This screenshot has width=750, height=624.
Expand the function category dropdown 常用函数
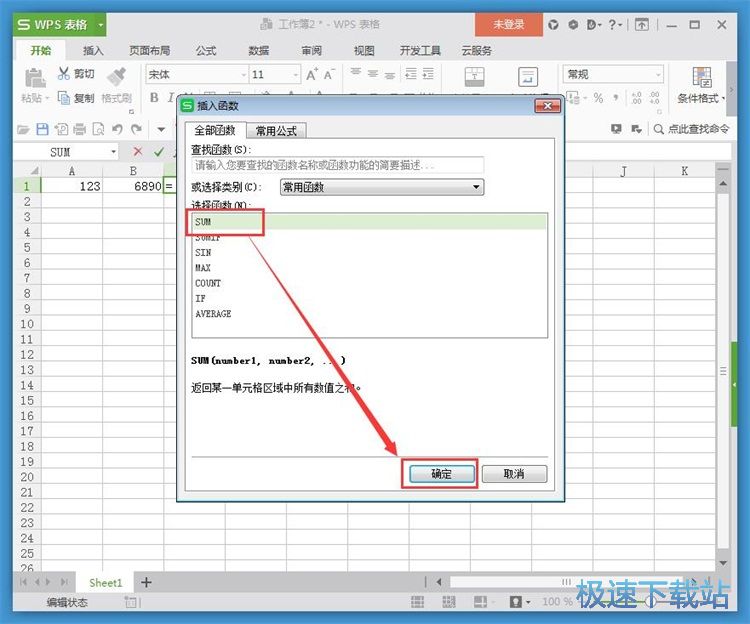click(x=476, y=187)
